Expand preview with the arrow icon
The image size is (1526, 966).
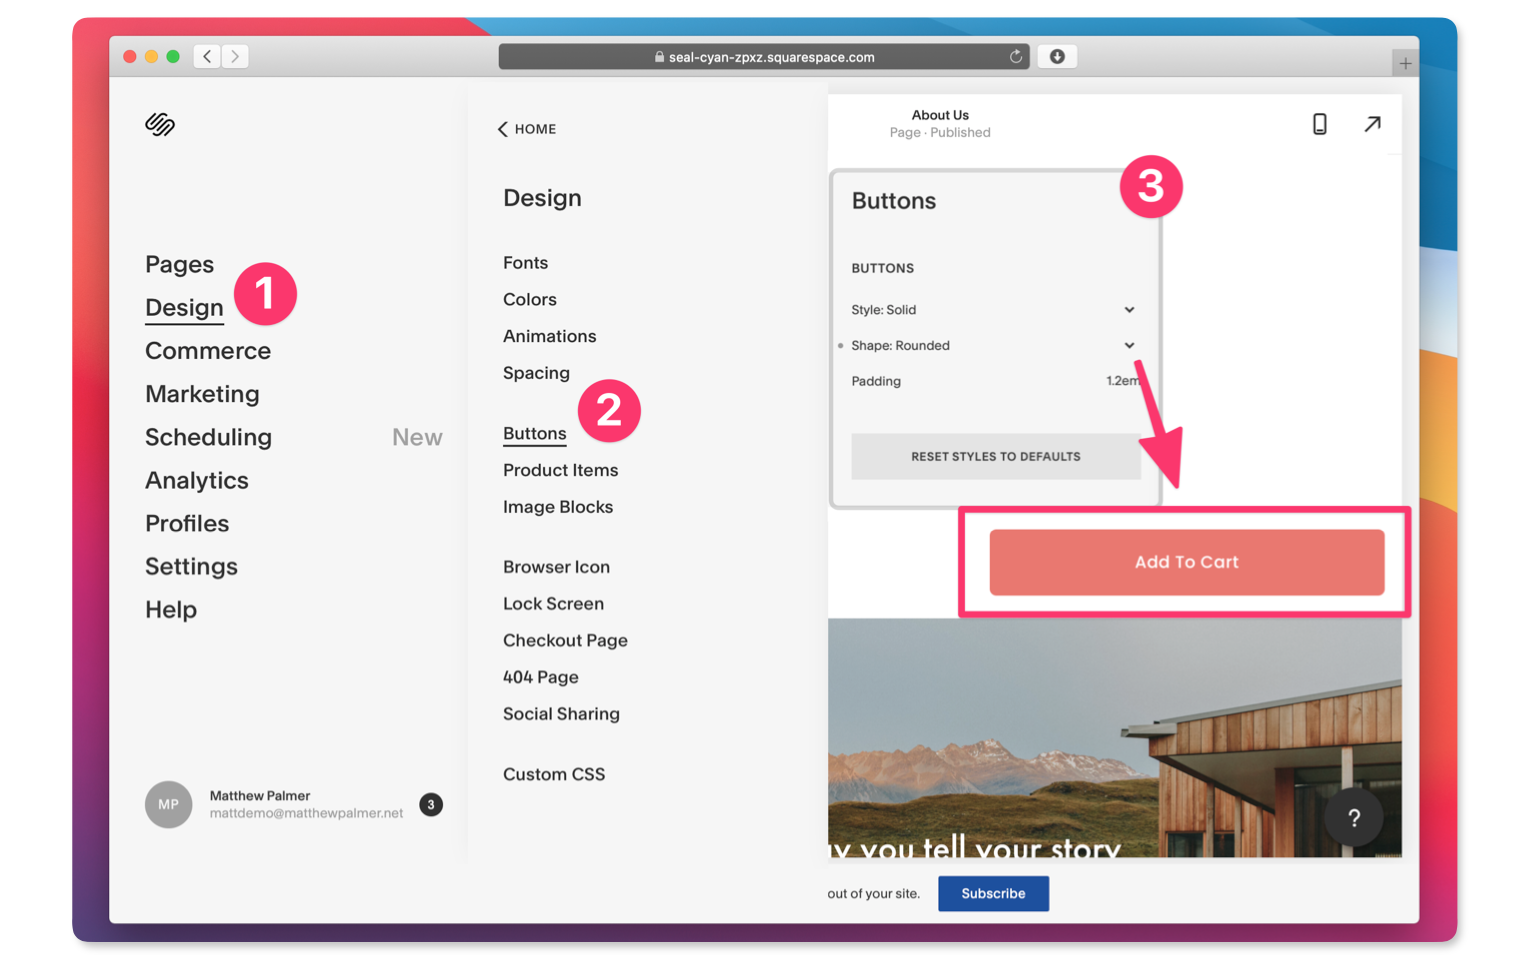[1372, 124]
